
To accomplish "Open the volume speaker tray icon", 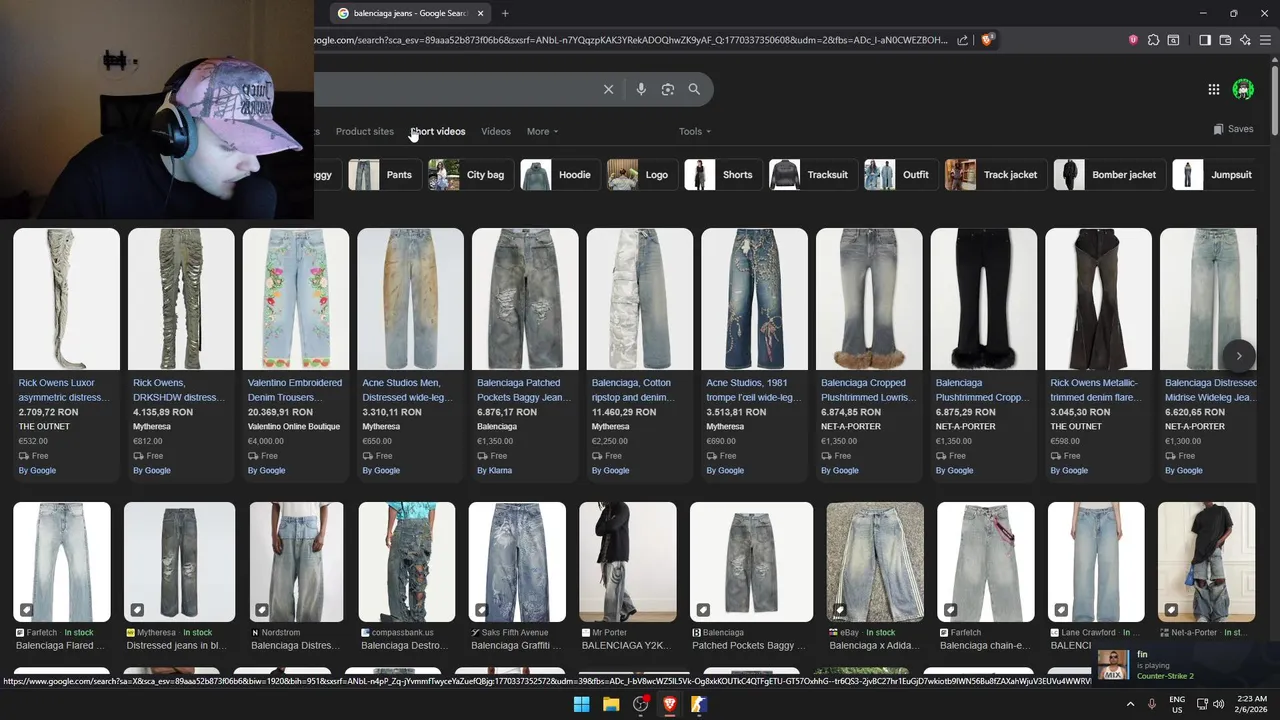I will (1218, 704).
